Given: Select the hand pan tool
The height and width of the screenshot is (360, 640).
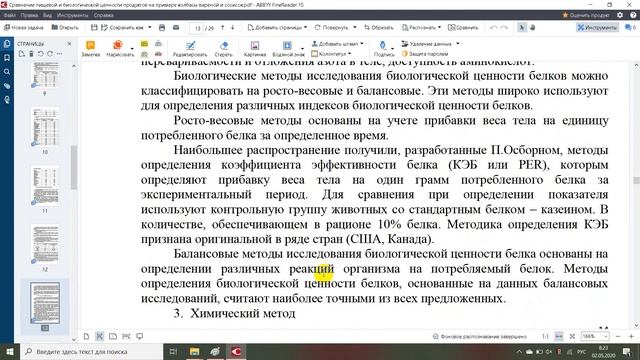Looking at the screenshot, I should point(533,27).
